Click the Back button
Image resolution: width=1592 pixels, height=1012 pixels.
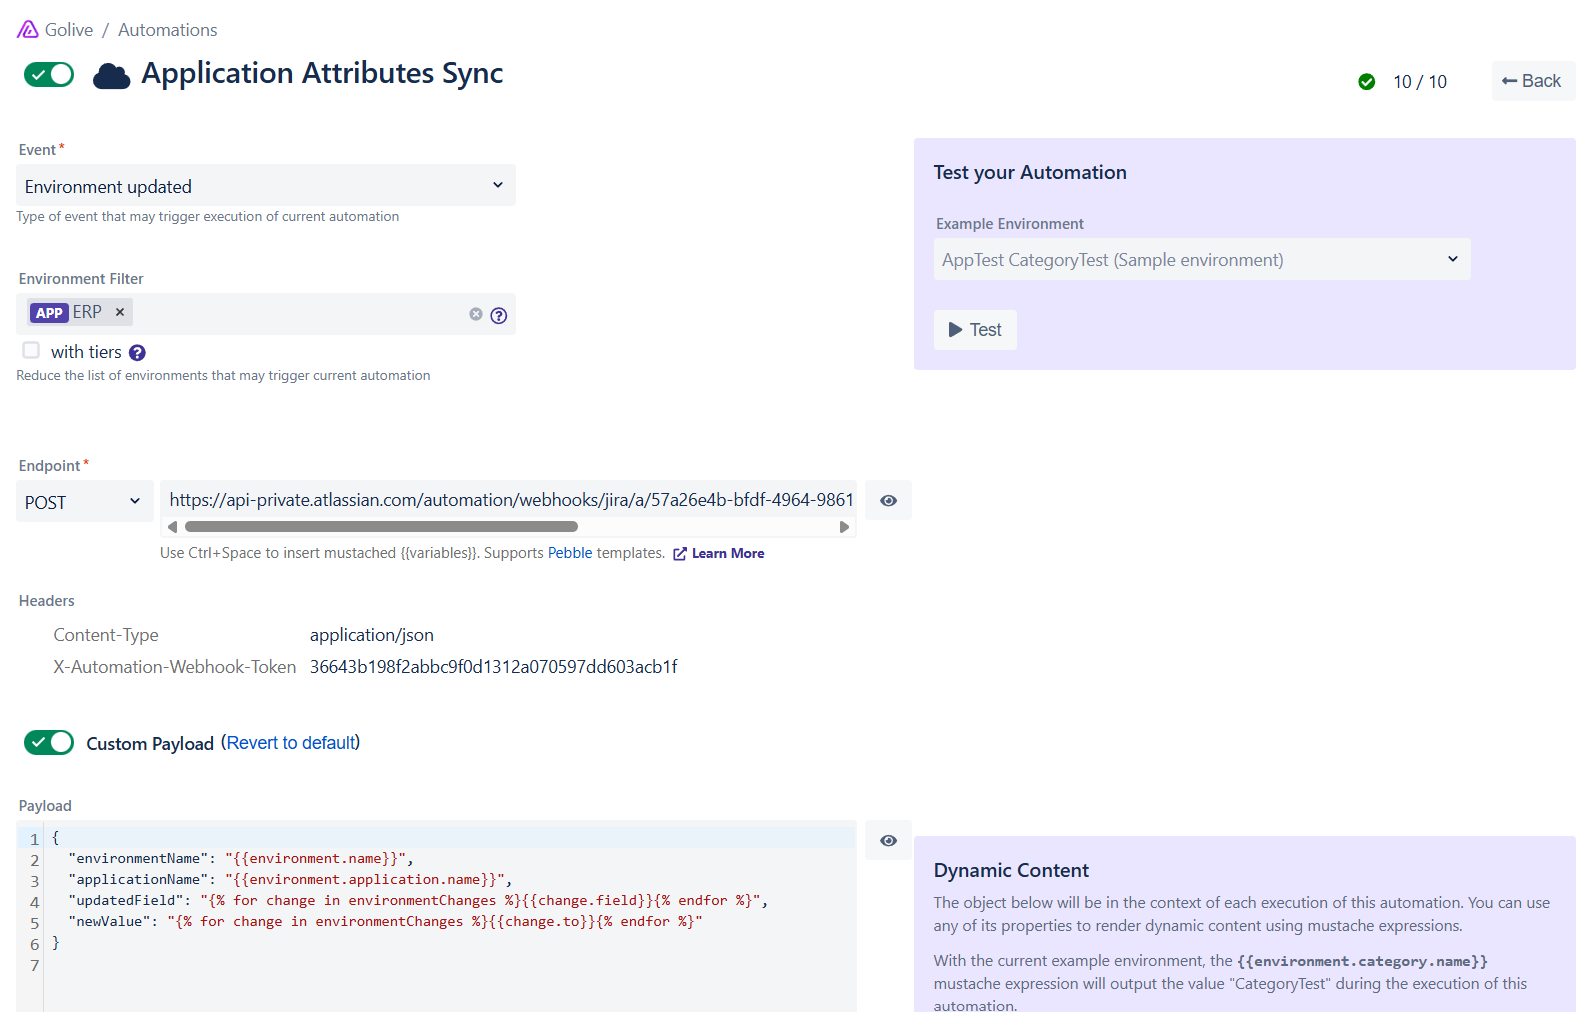tap(1533, 81)
